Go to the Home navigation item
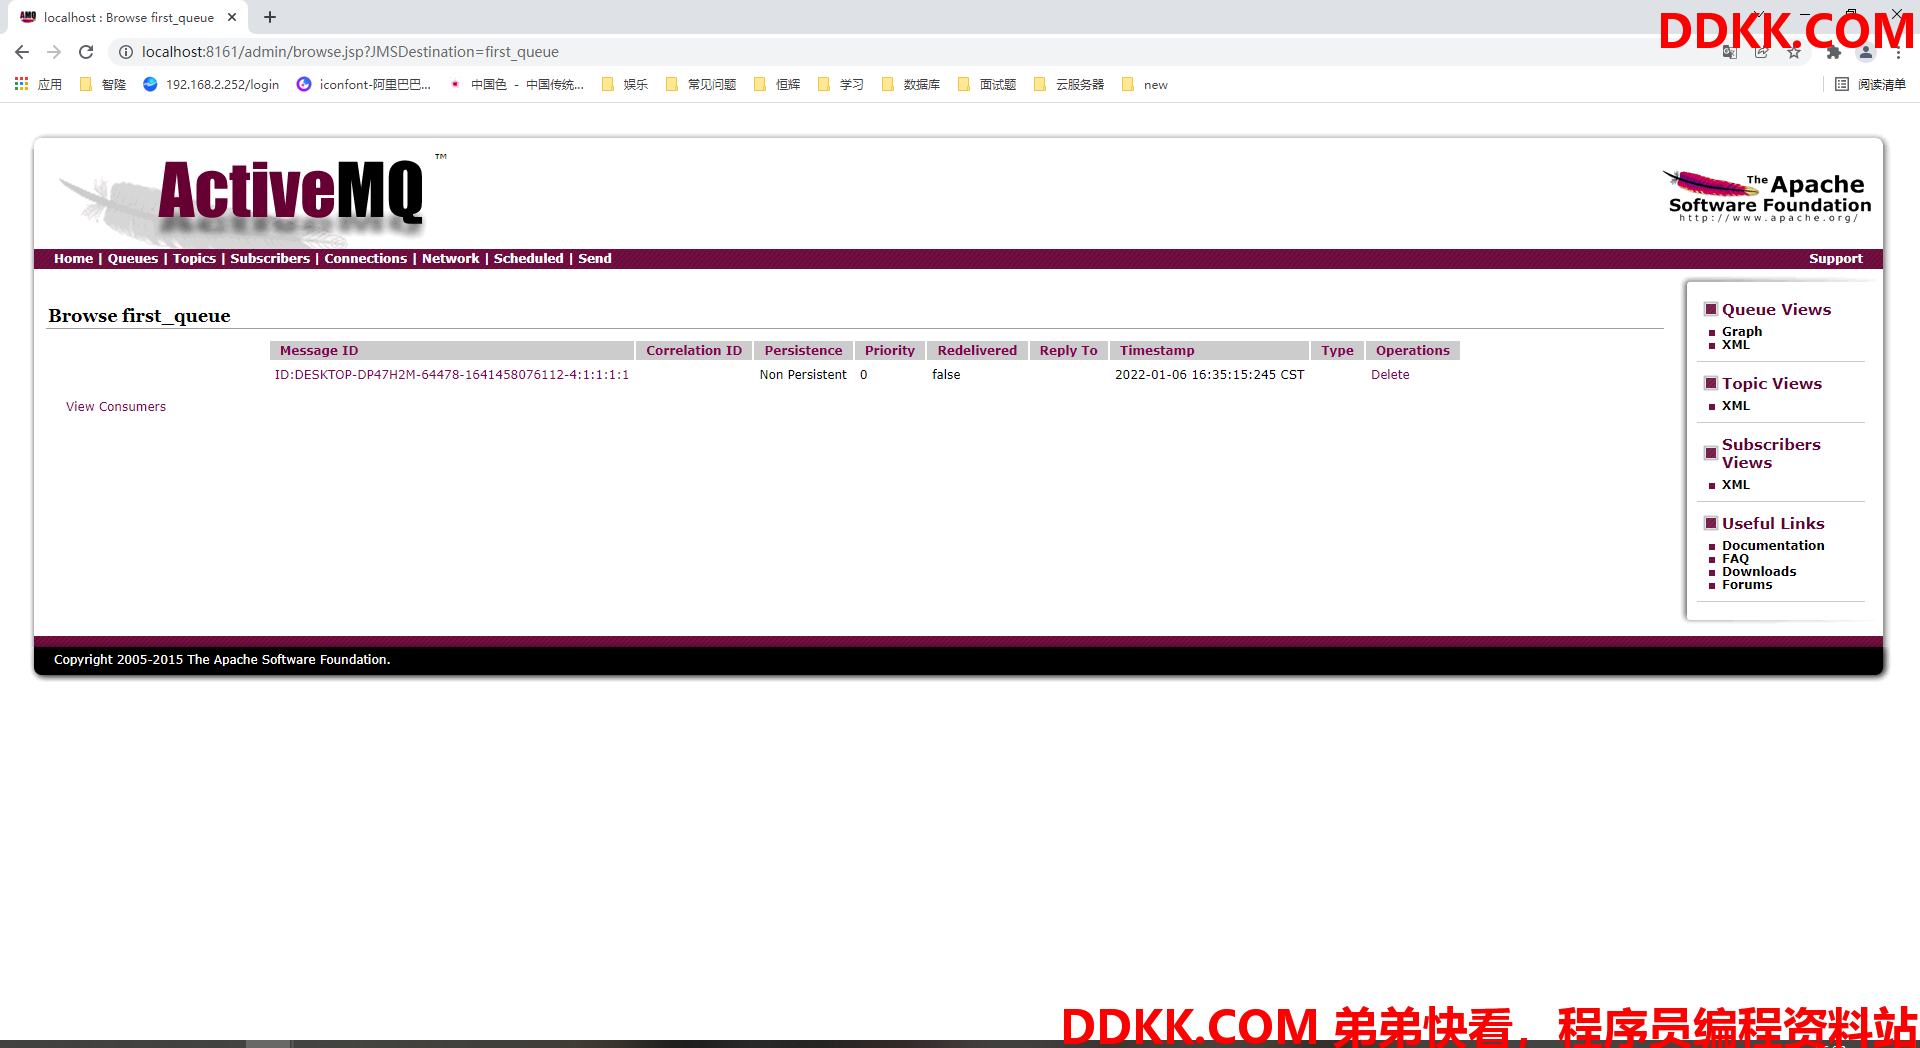 pyautogui.click(x=73, y=258)
